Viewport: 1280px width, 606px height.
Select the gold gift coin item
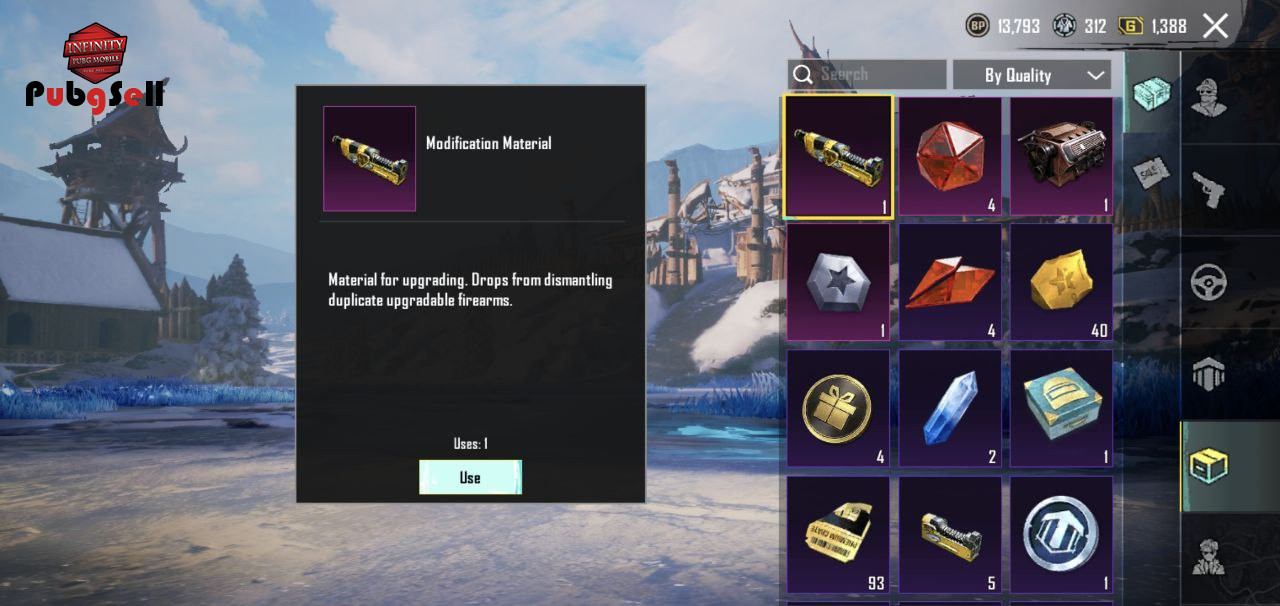point(838,408)
